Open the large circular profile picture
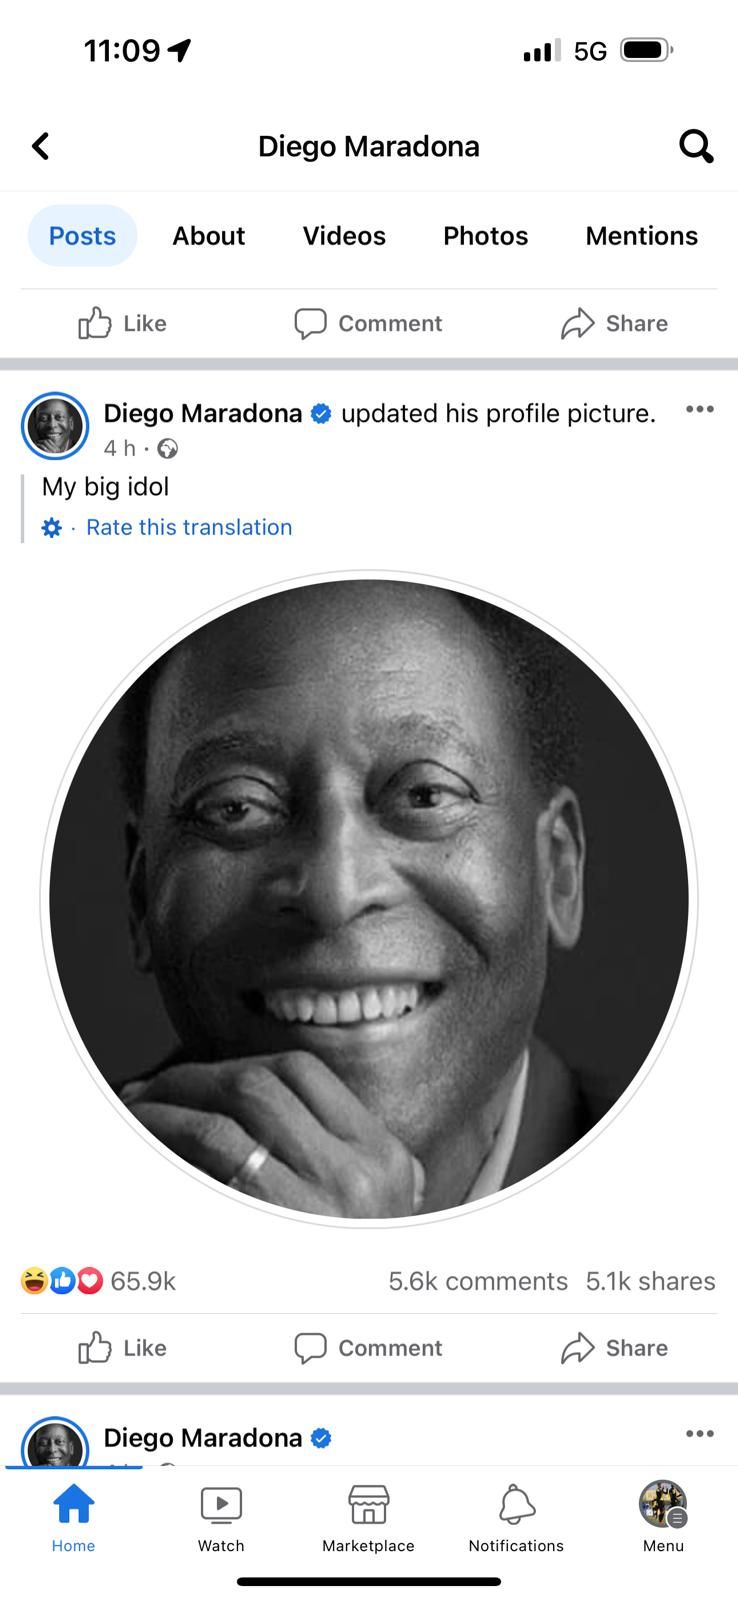Viewport: 738px width, 1600px height. [369, 898]
